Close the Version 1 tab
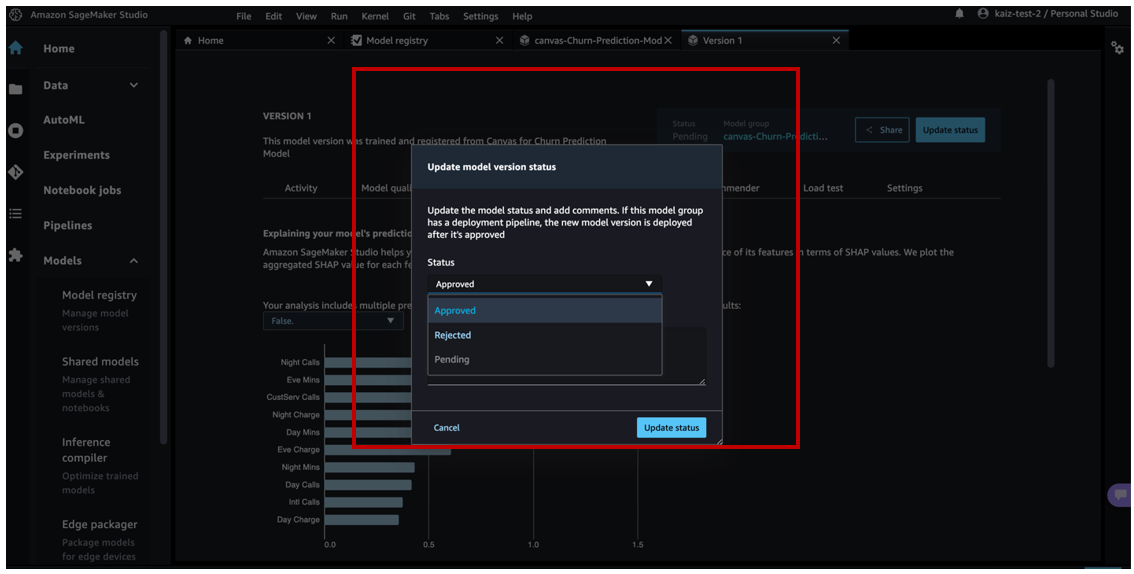This screenshot has height=574, width=1134. tap(836, 40)
